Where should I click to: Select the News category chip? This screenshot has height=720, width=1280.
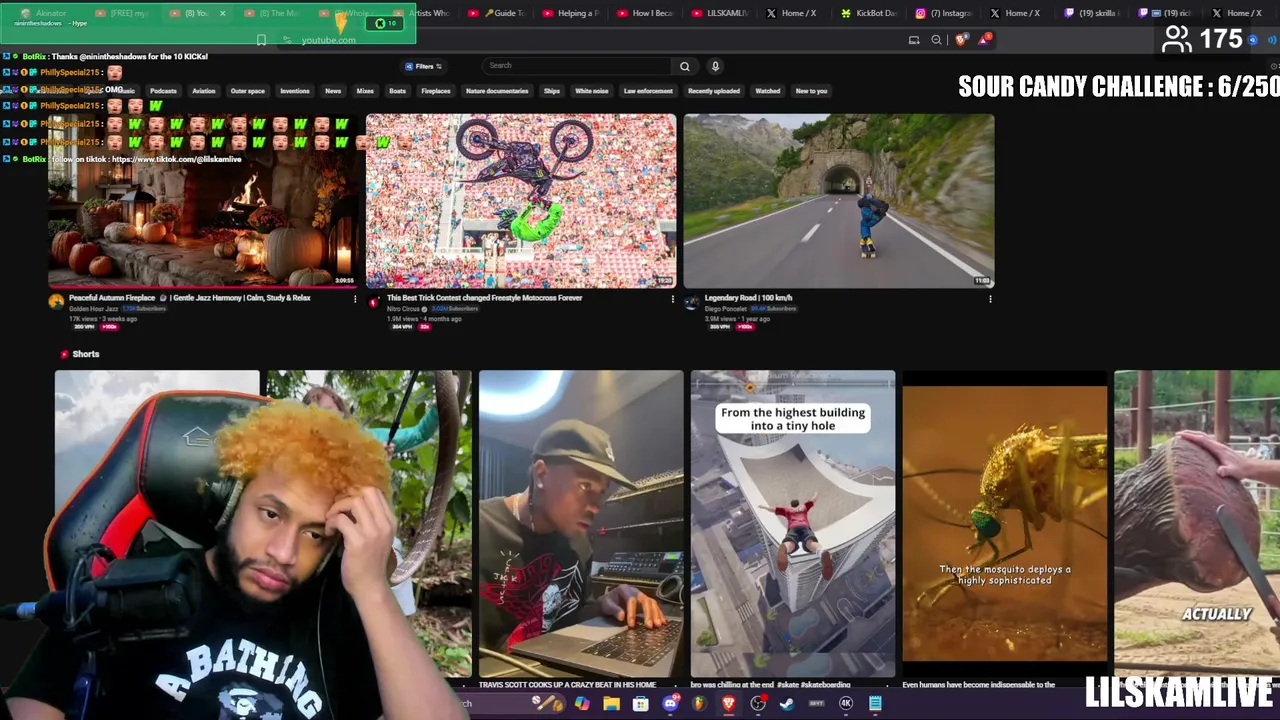(x=333, y=91)
